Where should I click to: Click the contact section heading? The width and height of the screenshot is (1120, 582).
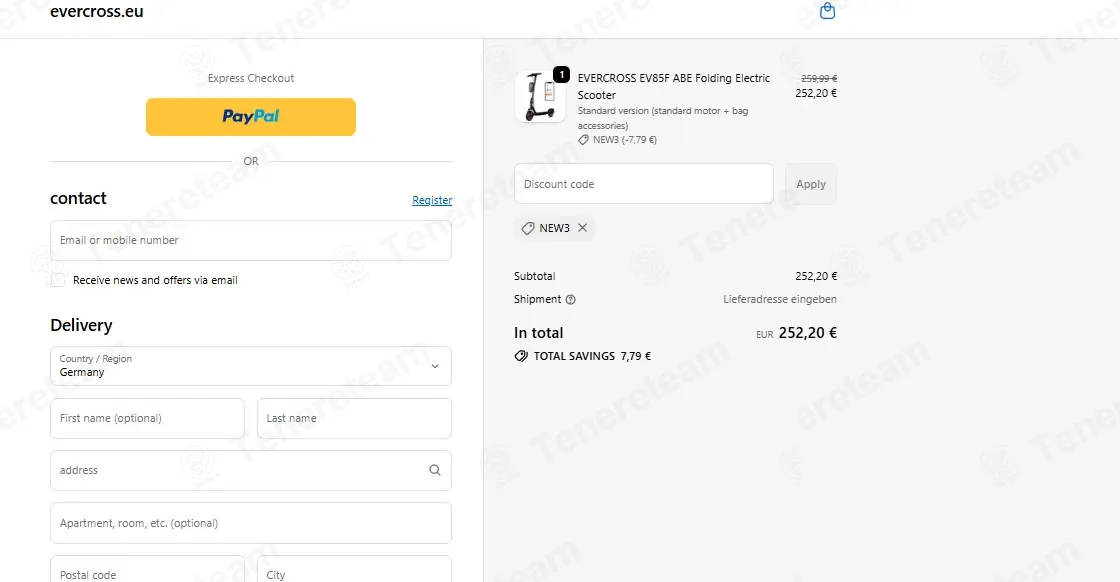[x=78, y=199]
